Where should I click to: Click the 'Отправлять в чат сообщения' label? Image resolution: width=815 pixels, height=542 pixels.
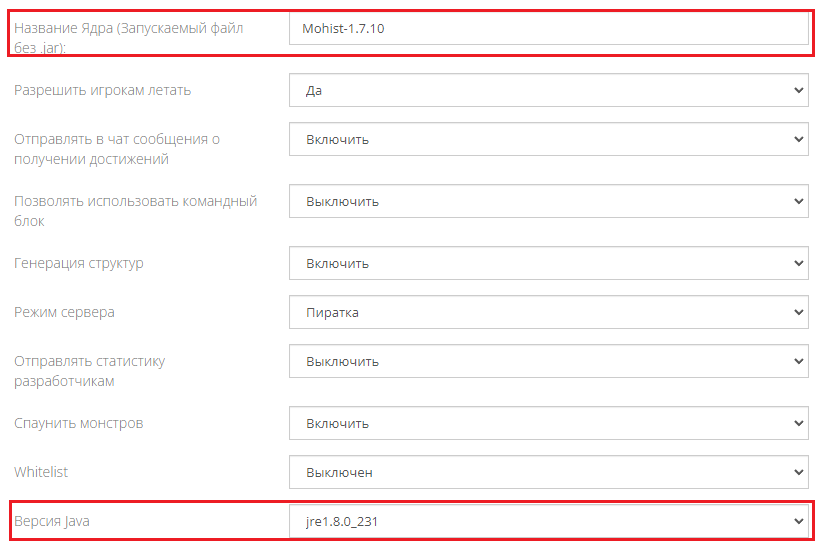(x=117, y=149)
